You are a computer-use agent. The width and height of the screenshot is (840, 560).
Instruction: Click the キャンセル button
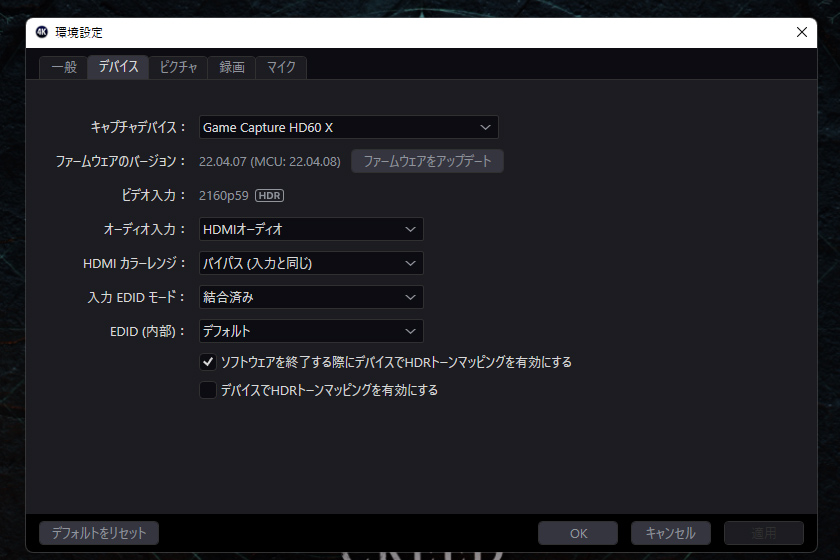(x=671, y=533)
